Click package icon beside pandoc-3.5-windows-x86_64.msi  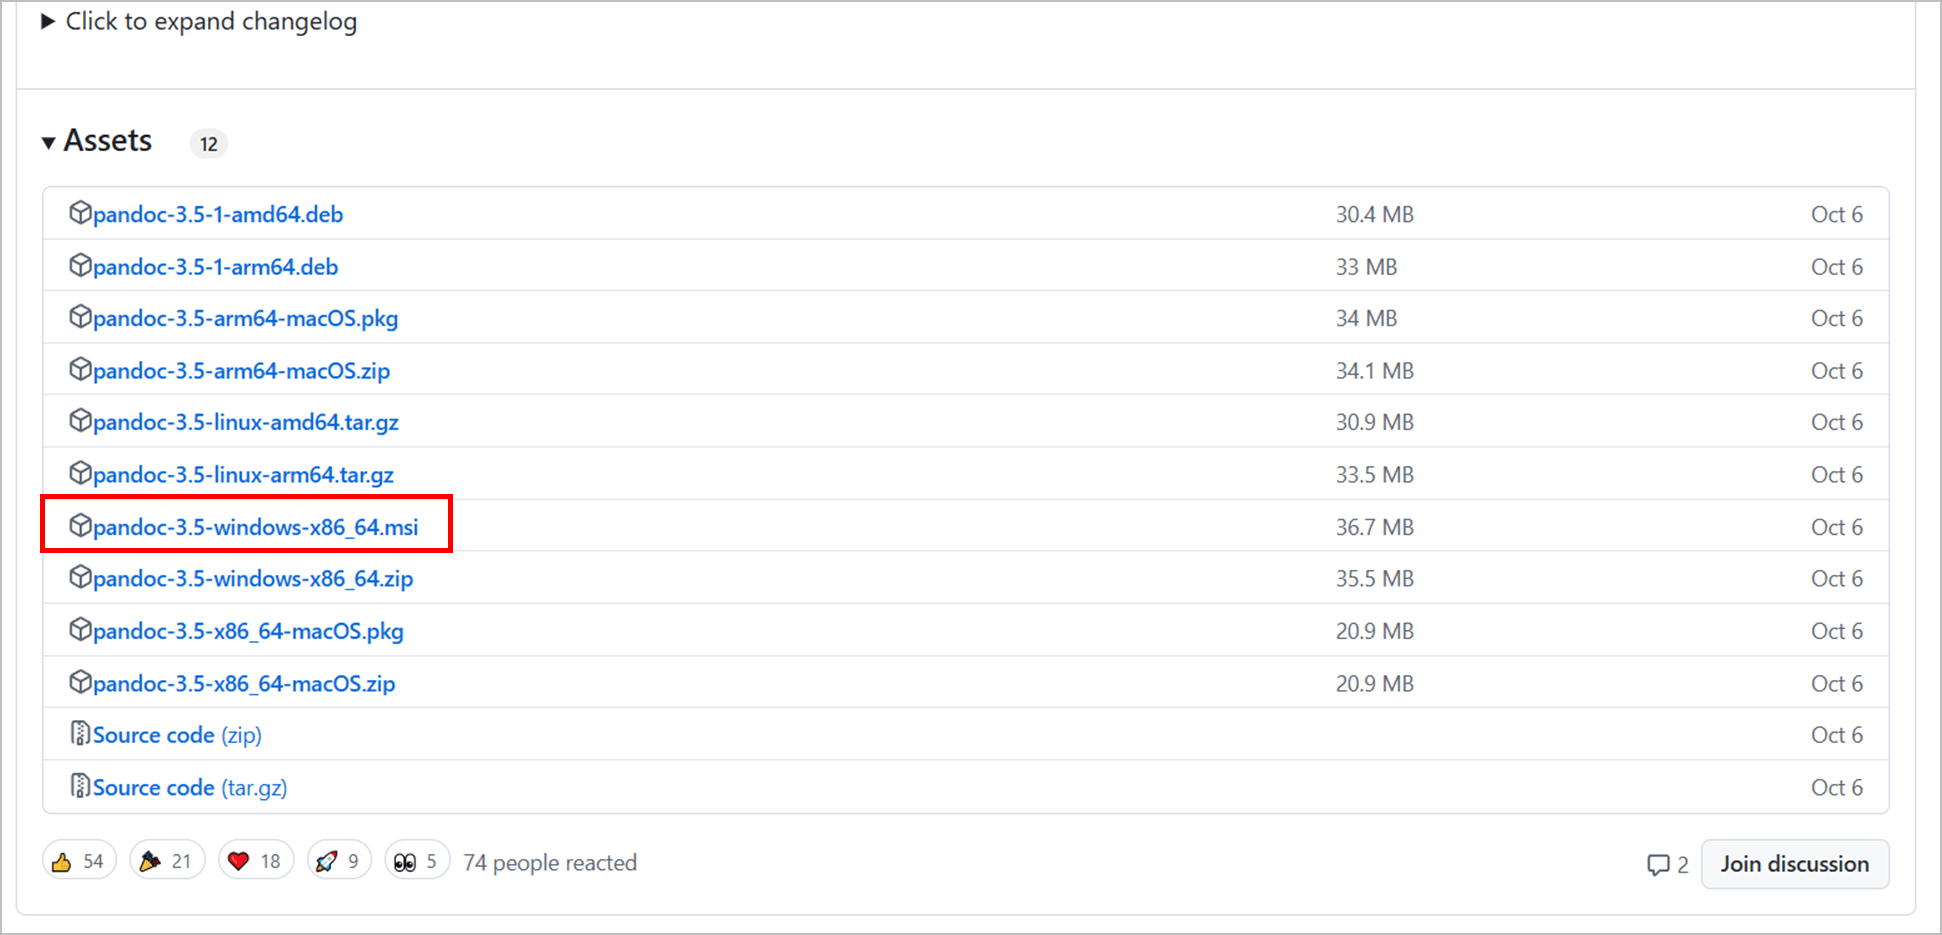pos(80,525)
